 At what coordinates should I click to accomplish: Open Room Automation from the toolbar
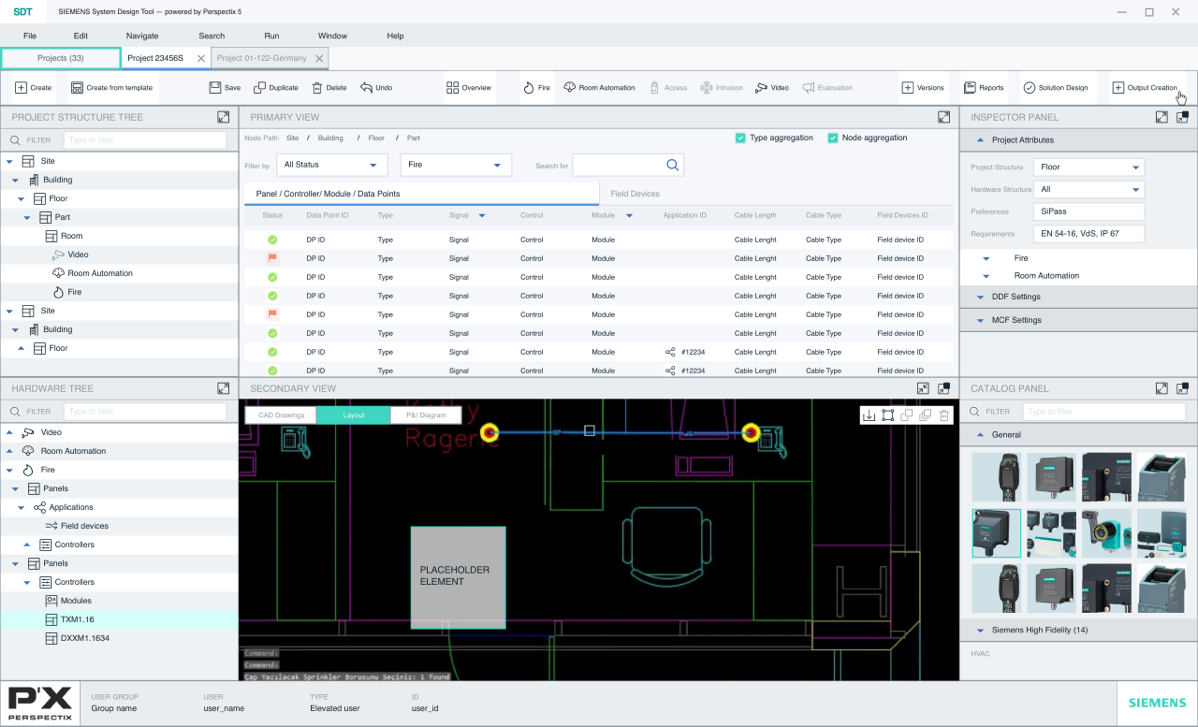598,87
